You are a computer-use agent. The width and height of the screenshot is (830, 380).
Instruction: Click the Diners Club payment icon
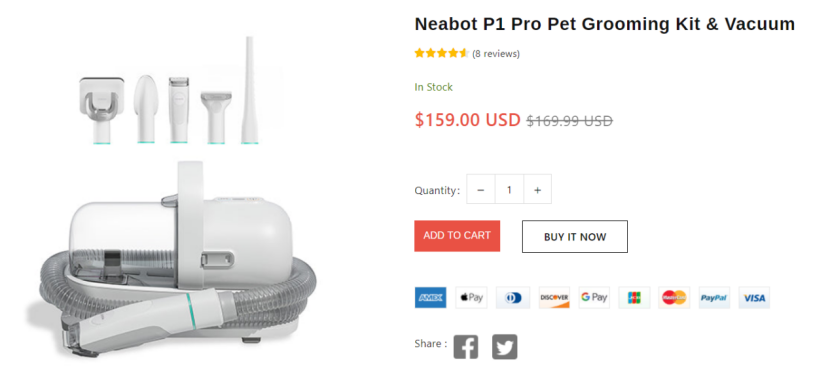pyautogui.click(x=512, y=297)
